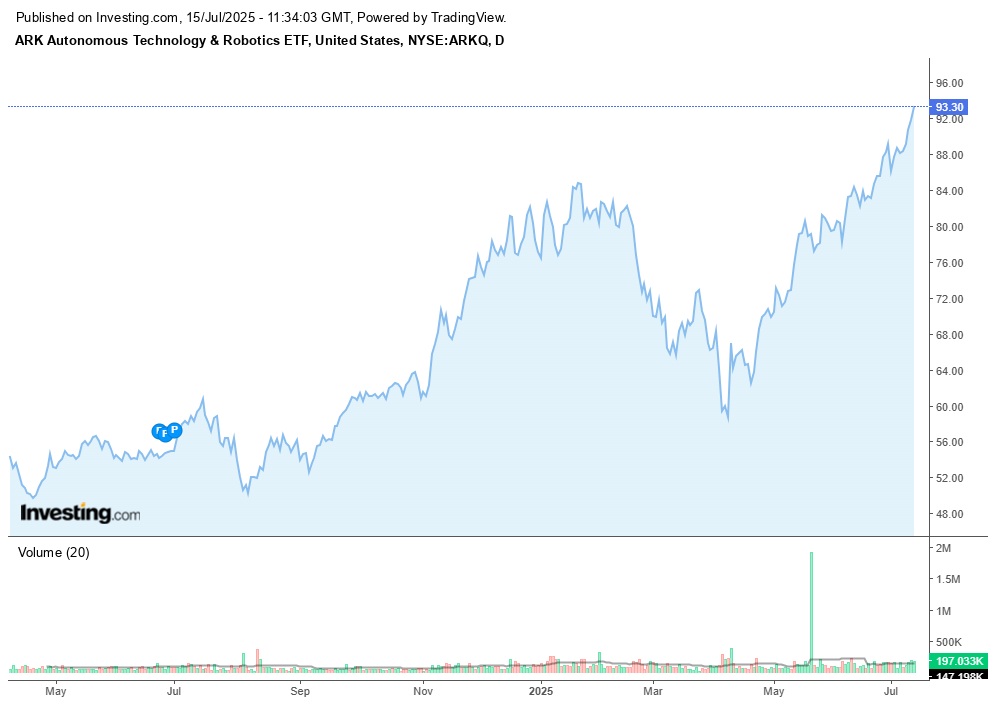The height and width of the screenshot is (704, 995).
Task: Click the Nov label on time axis
Action: 423,691
